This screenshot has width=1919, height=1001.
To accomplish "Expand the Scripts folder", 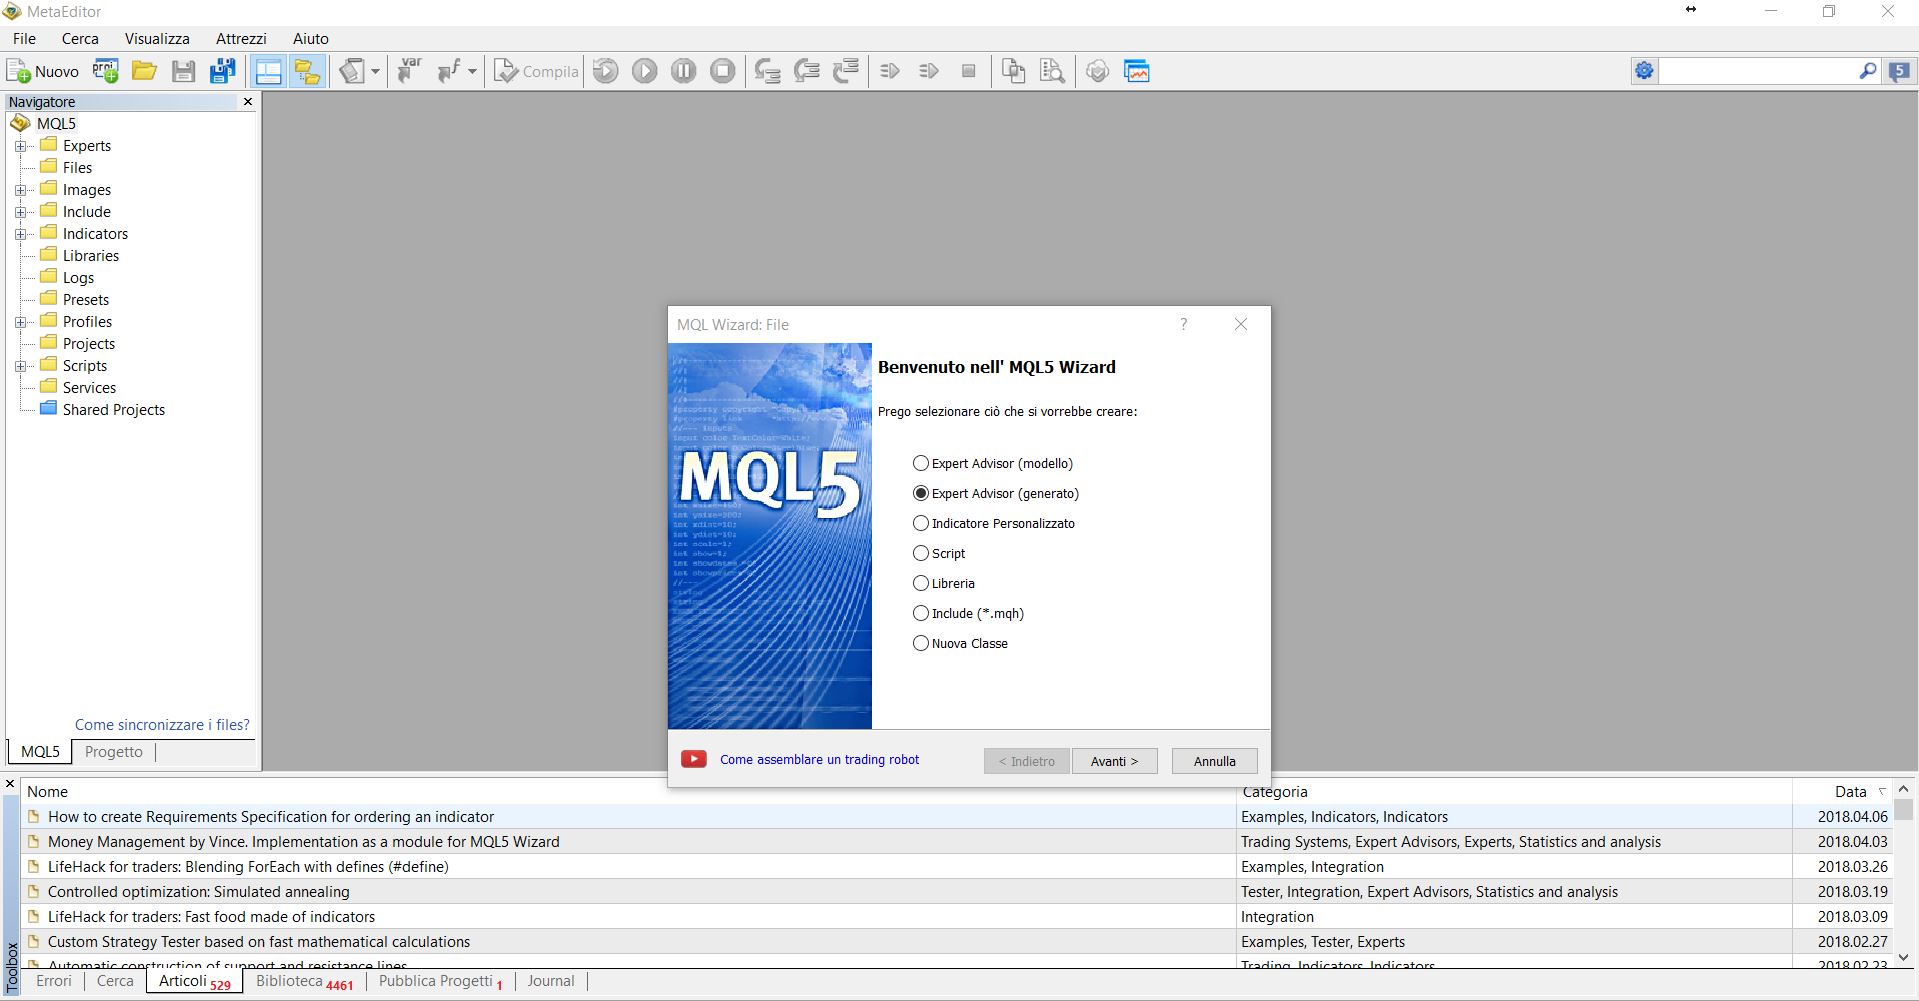I will (20, 366).
